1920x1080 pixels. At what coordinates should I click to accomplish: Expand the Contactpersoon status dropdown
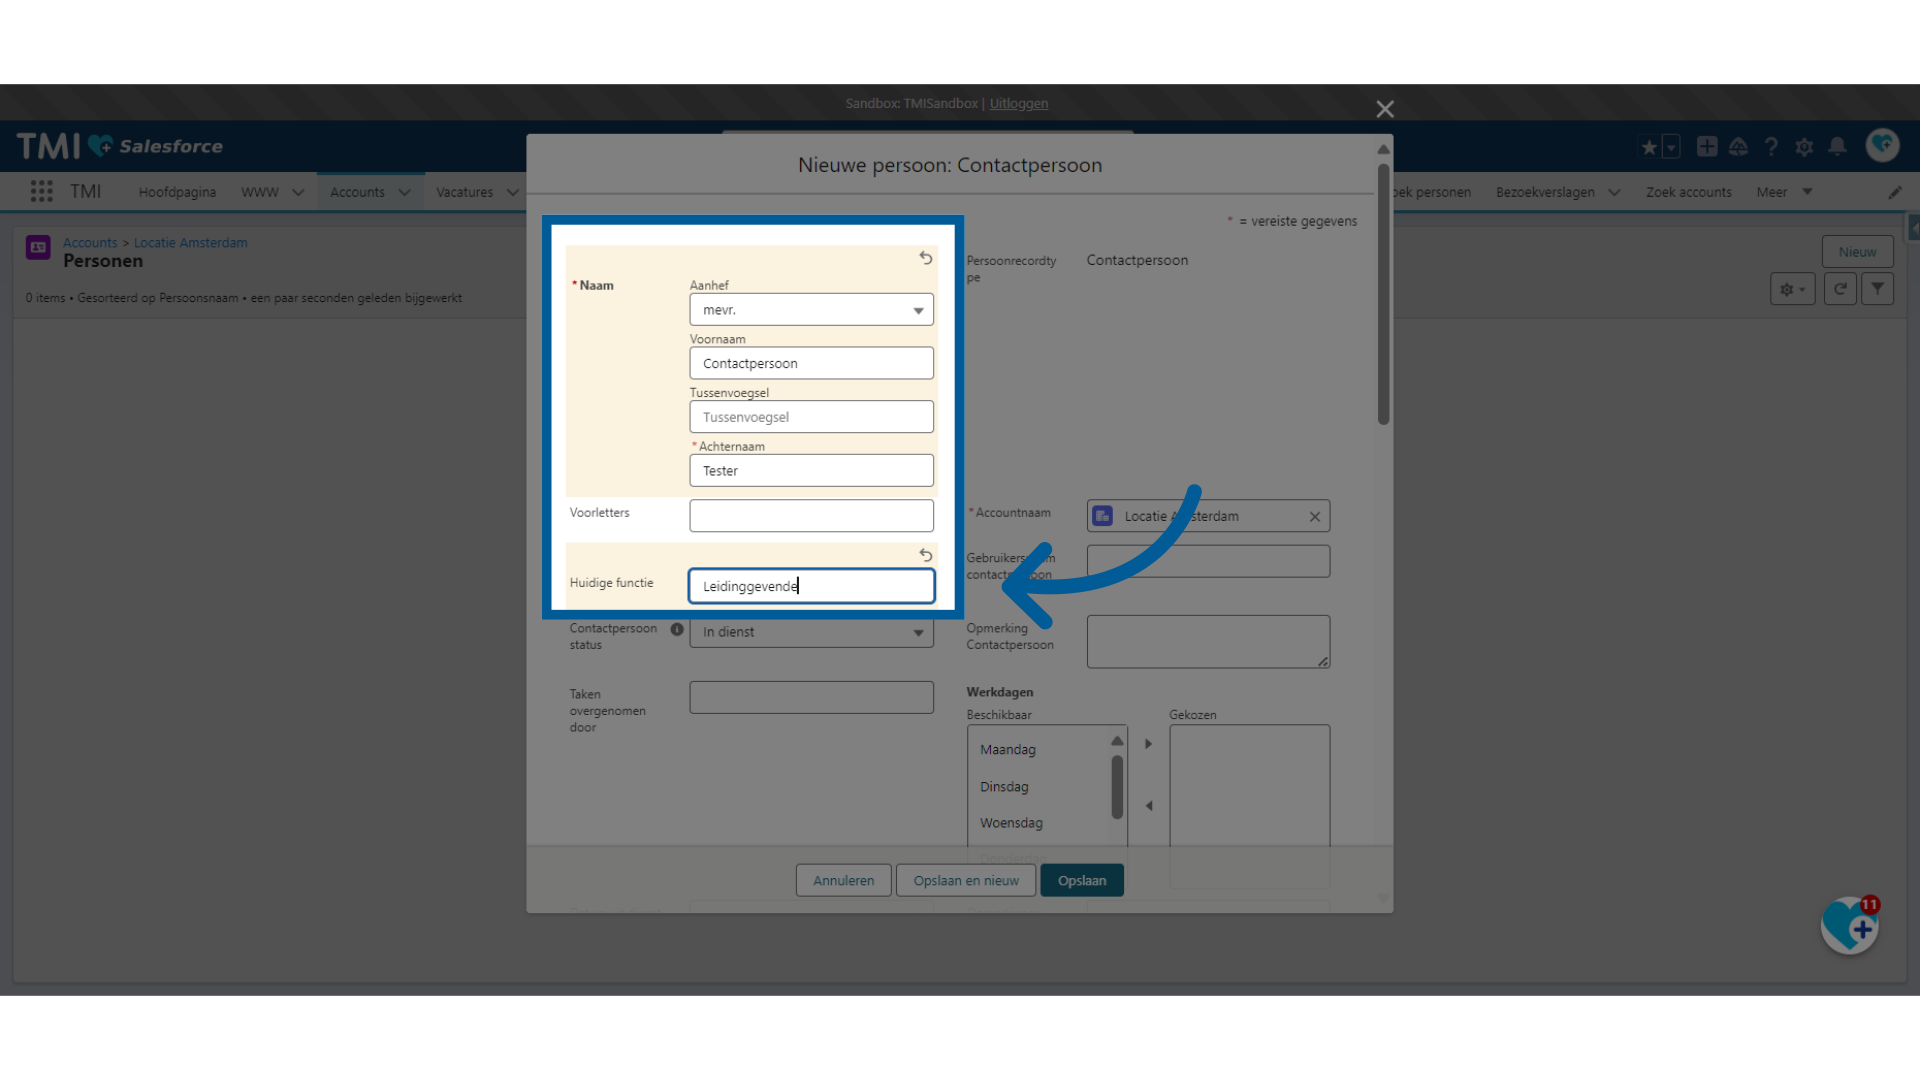point(811,632)
